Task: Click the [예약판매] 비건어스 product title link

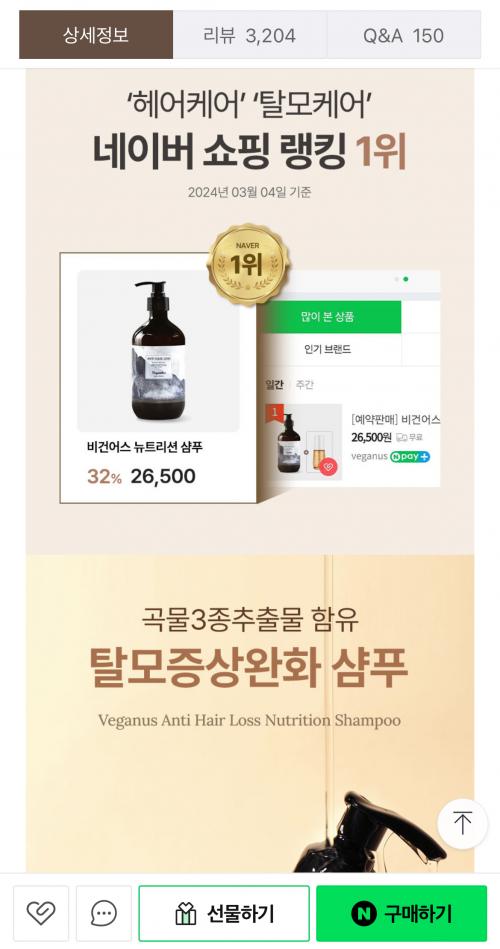Action: 395,419
